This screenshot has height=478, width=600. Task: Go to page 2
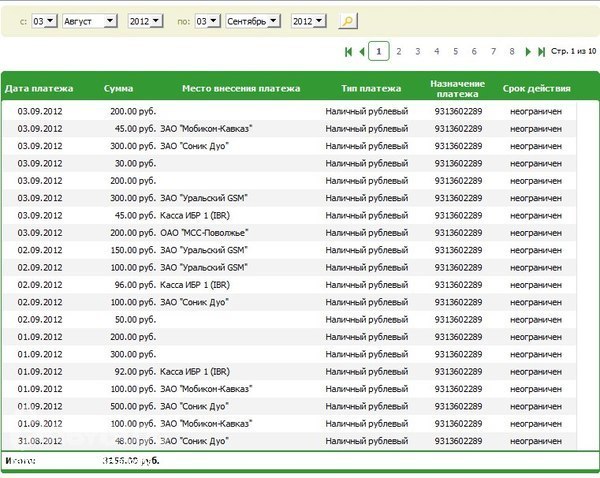[x=398, y=51]
